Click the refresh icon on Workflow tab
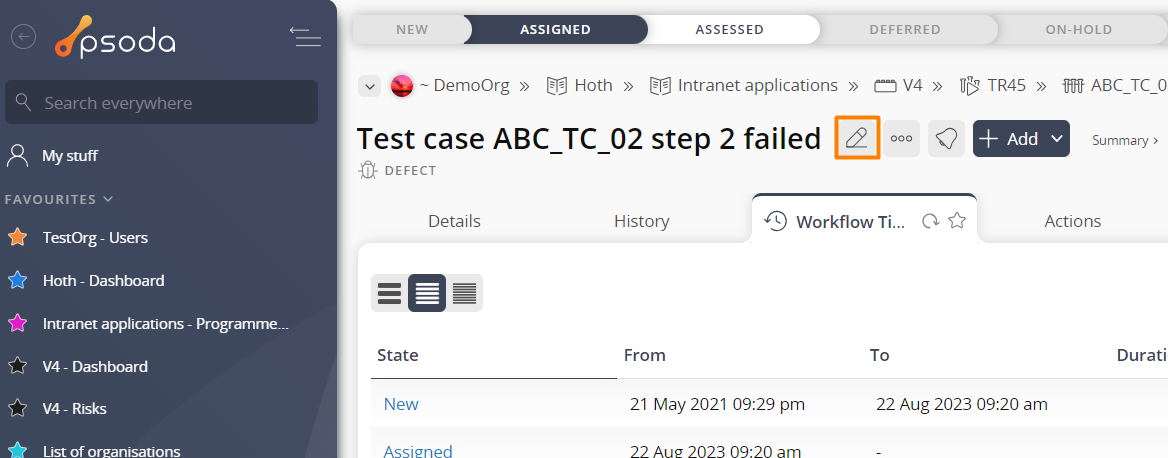Viewport: 1168px width, 458px height. pyautogui.click(x=930, y=221)
